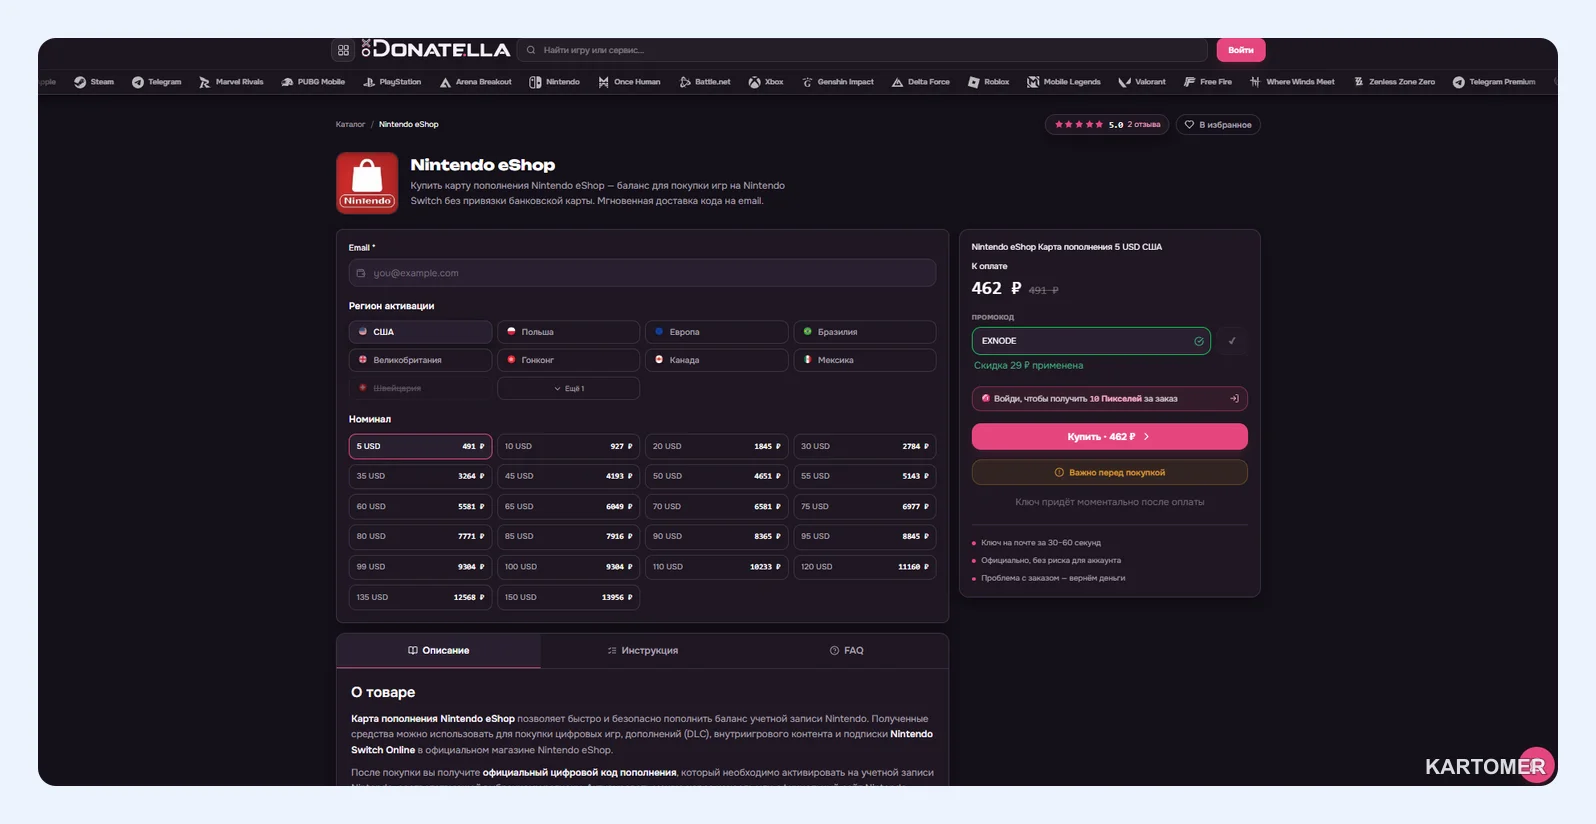Viewport: 1596px width, 824px height.
Task: Pick the Бразилия region
Action: tap(864, 332)
